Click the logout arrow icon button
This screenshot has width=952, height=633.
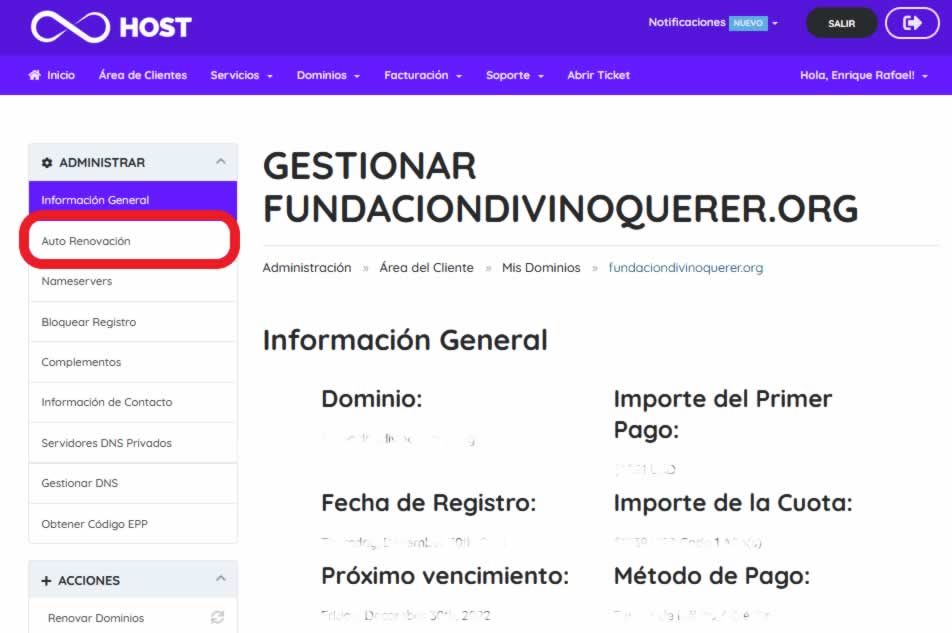(912, 23)
